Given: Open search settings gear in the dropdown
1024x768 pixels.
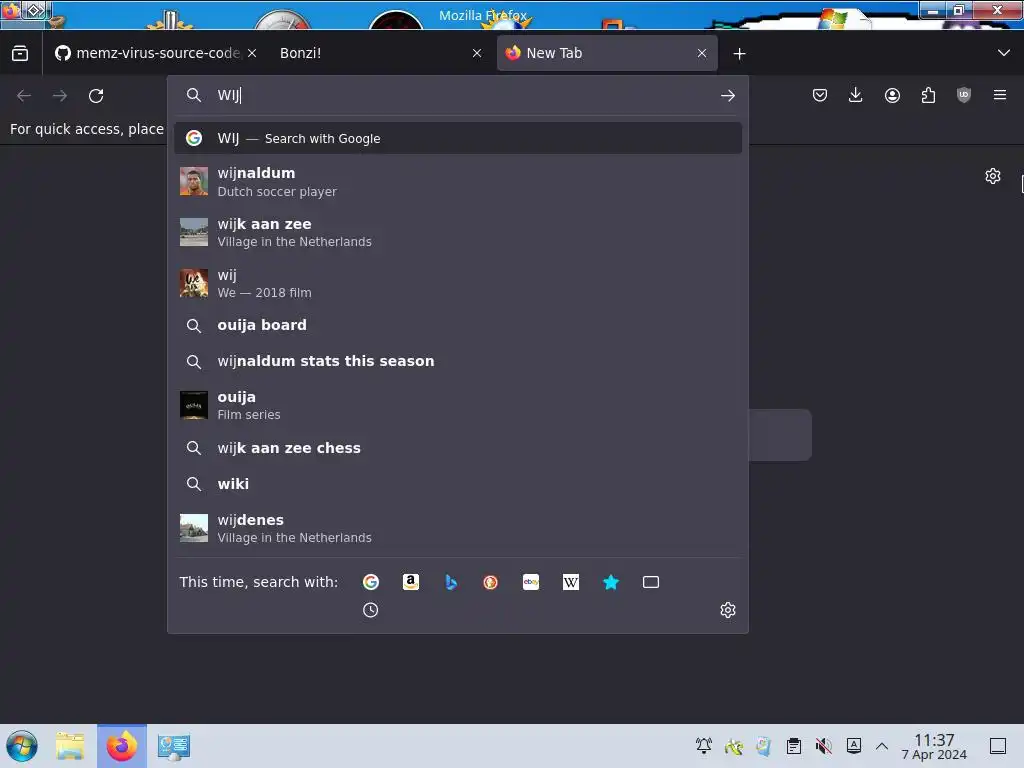Looking at the screenshot, I should click(728, 610).
